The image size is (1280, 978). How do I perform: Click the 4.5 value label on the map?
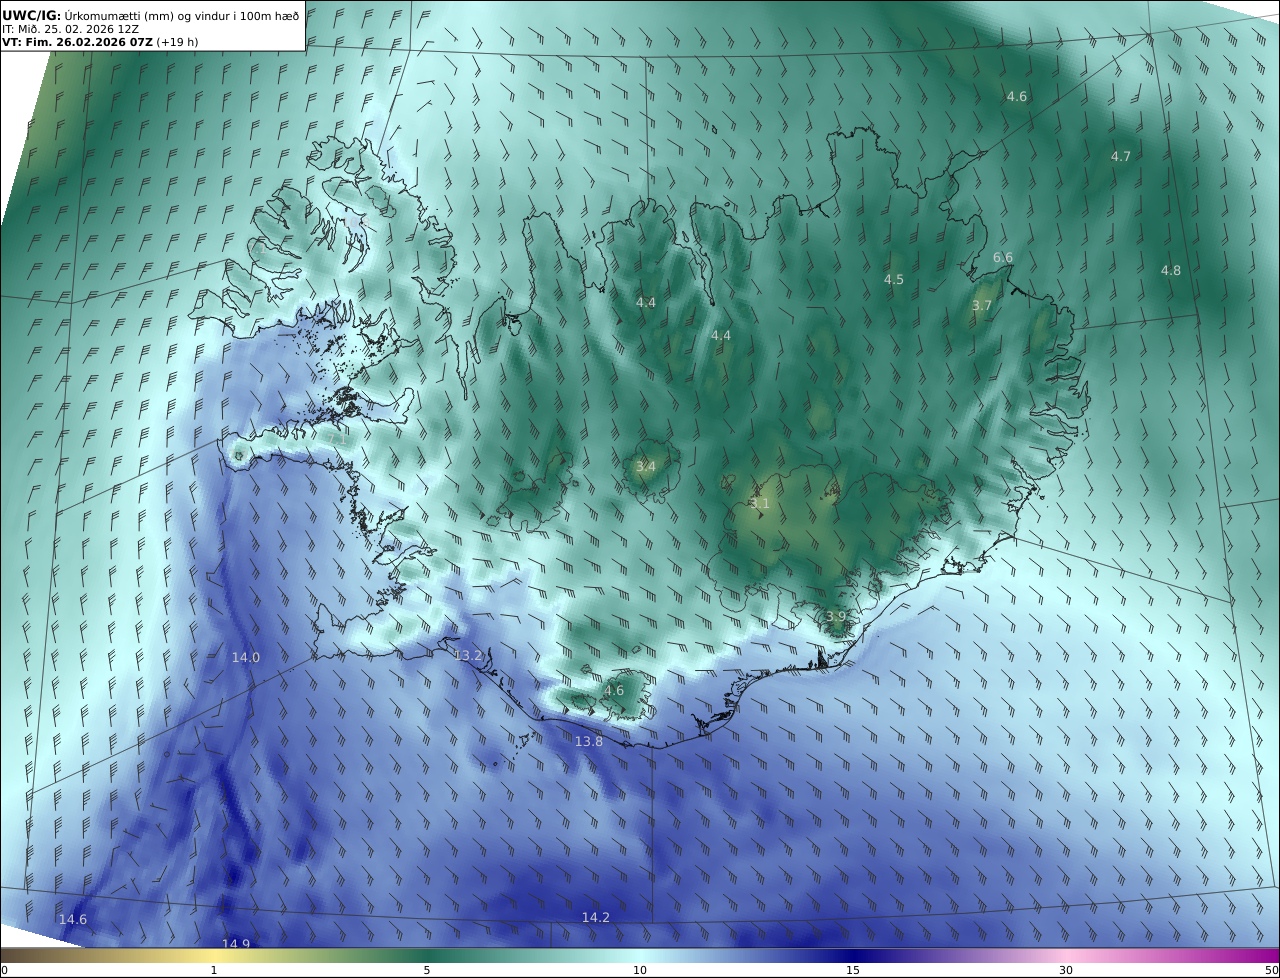coord(894,280)
